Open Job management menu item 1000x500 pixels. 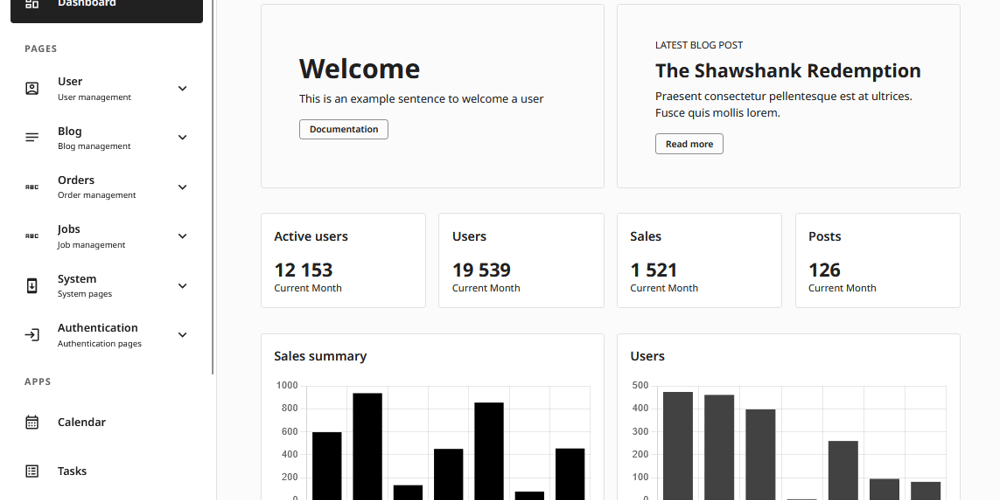107,236
